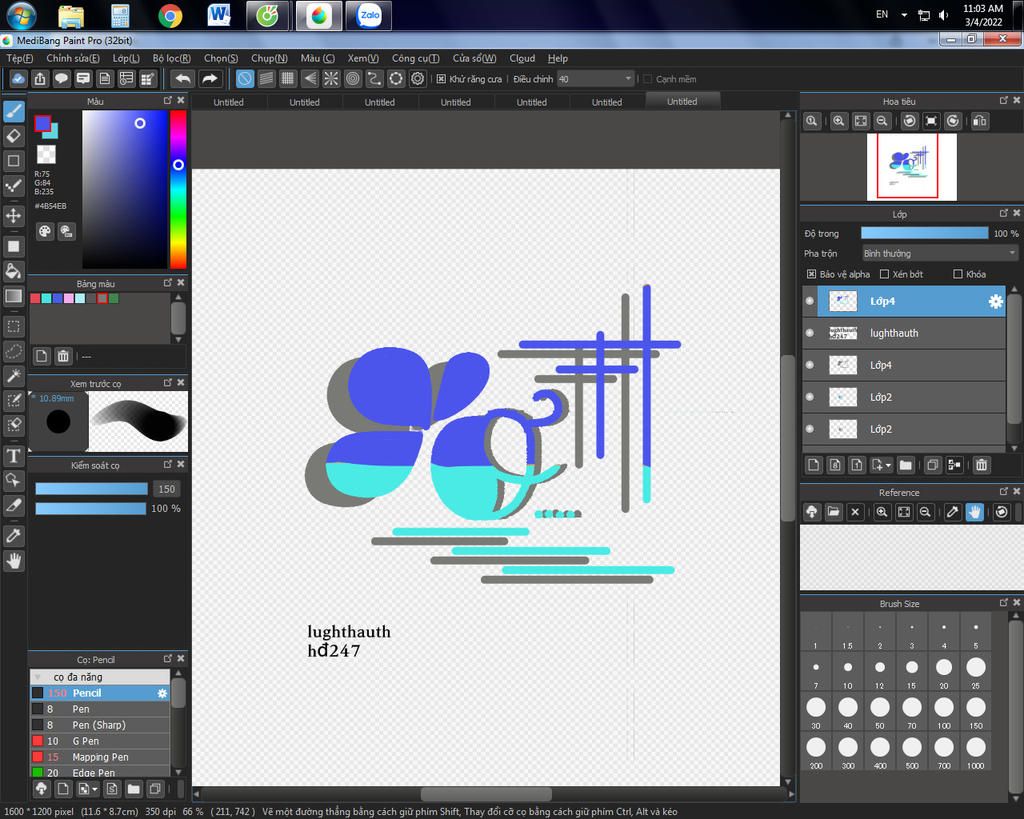Click the navigator canvas thumbnail
The width and height of the screenshot is (1024, 819).
(x=912, y=167)
